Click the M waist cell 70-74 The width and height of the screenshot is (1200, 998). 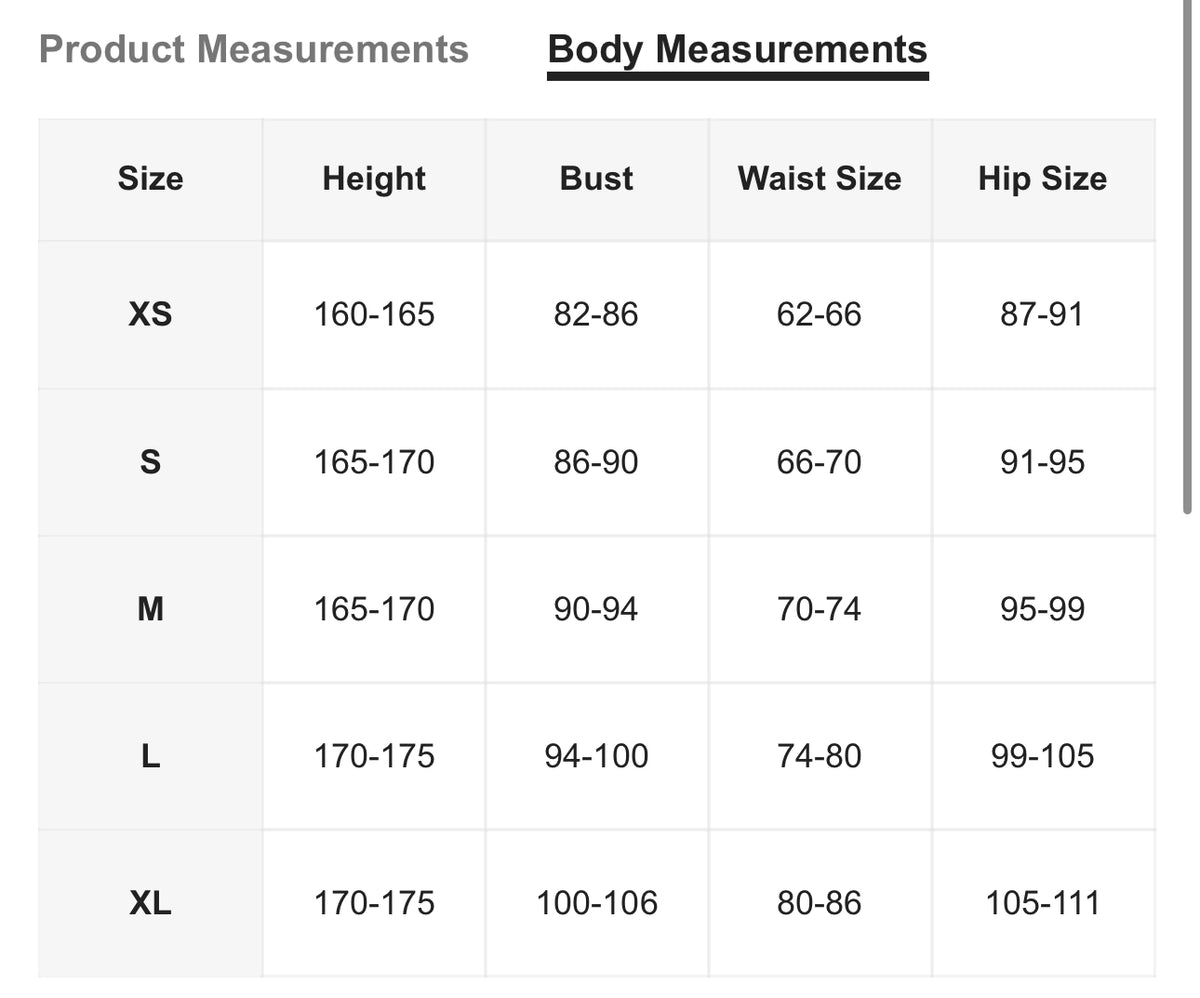(819, 609)
